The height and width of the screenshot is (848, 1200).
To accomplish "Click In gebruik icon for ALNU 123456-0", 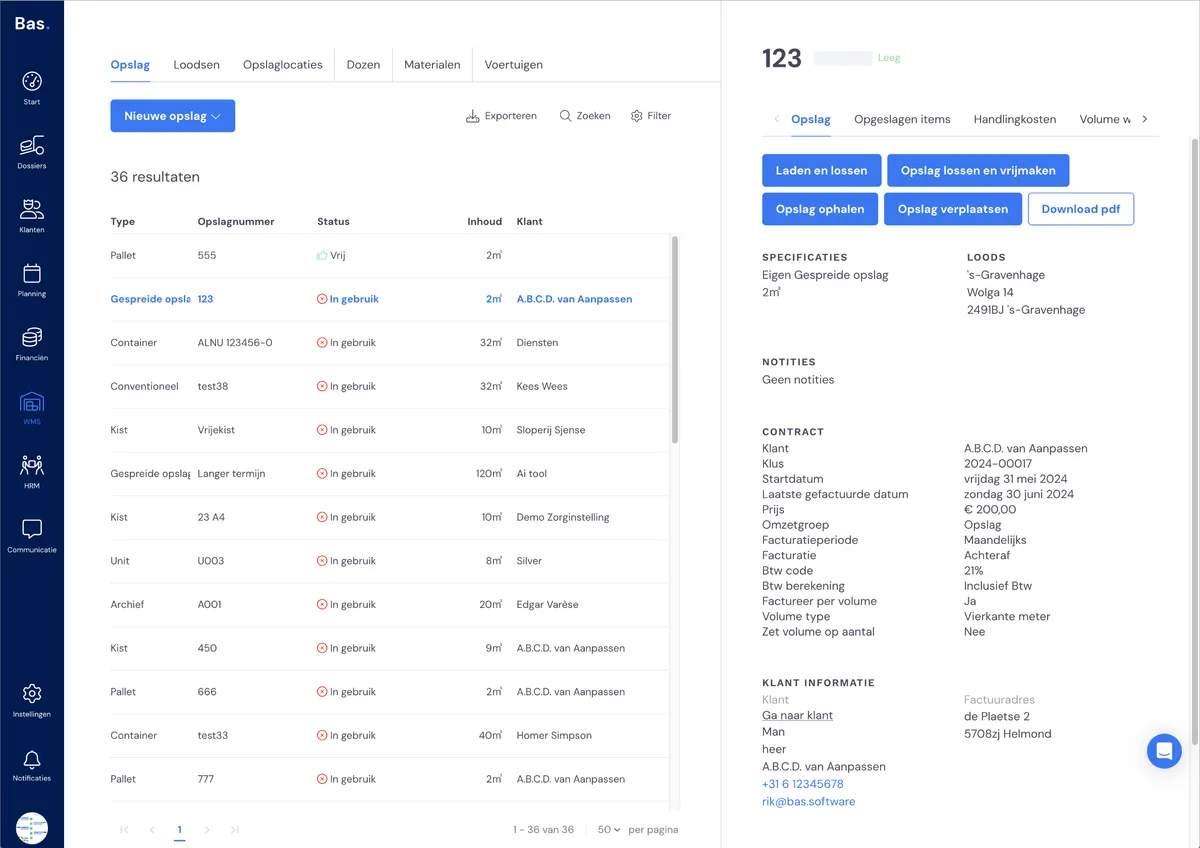I will pos(322,343).
